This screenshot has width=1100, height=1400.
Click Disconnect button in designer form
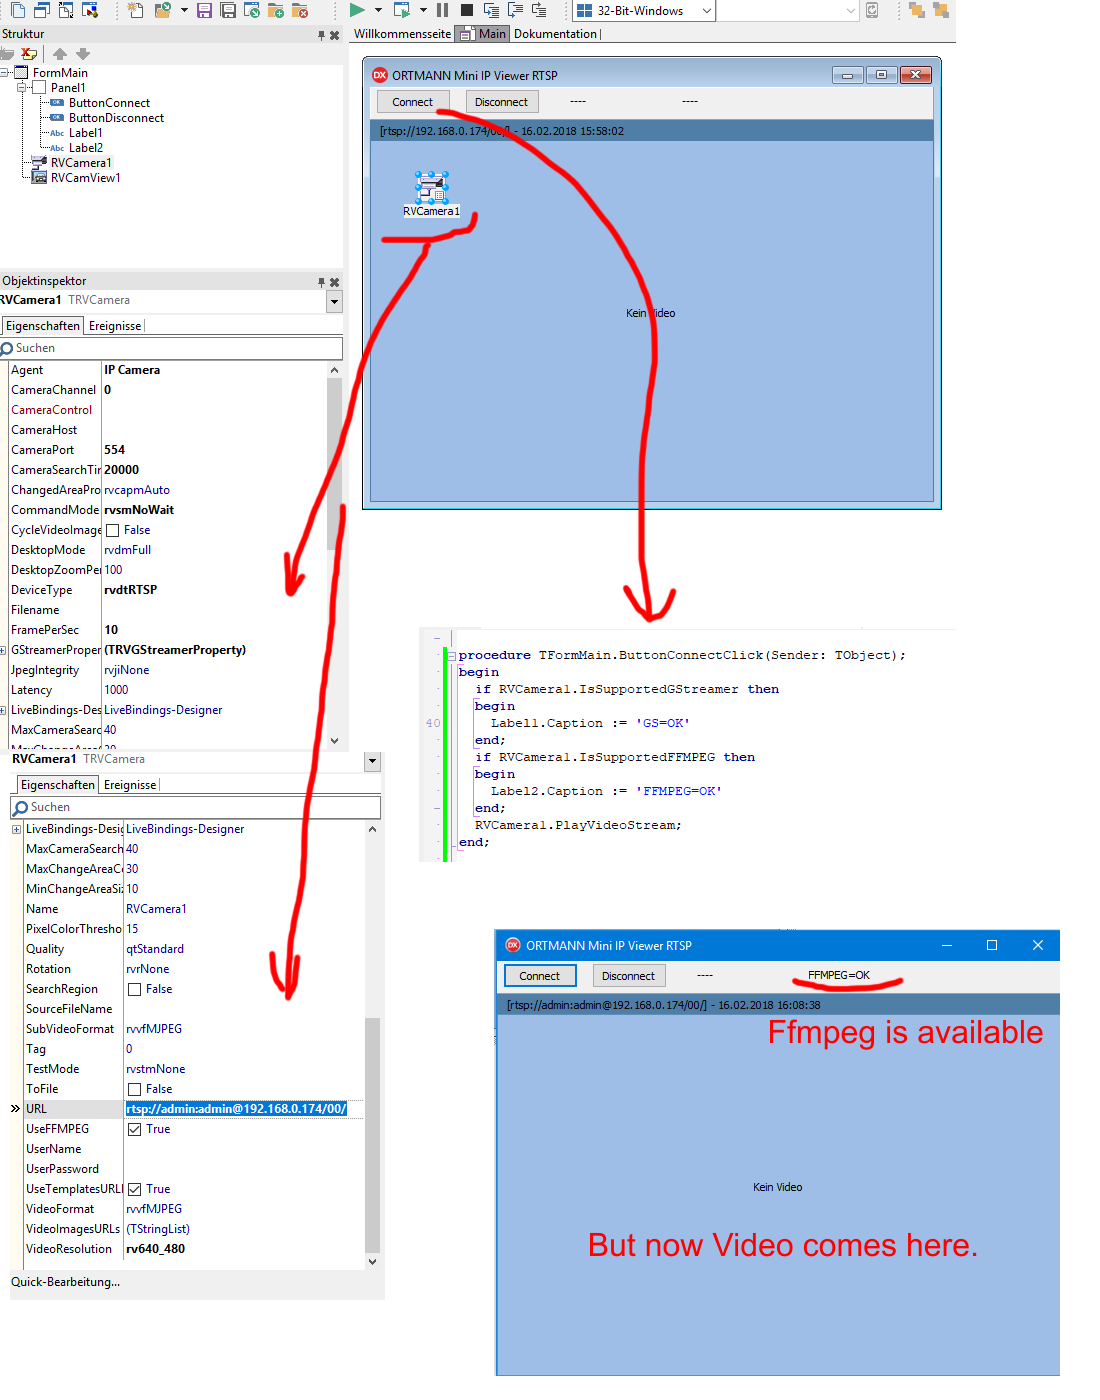[502, 102]
